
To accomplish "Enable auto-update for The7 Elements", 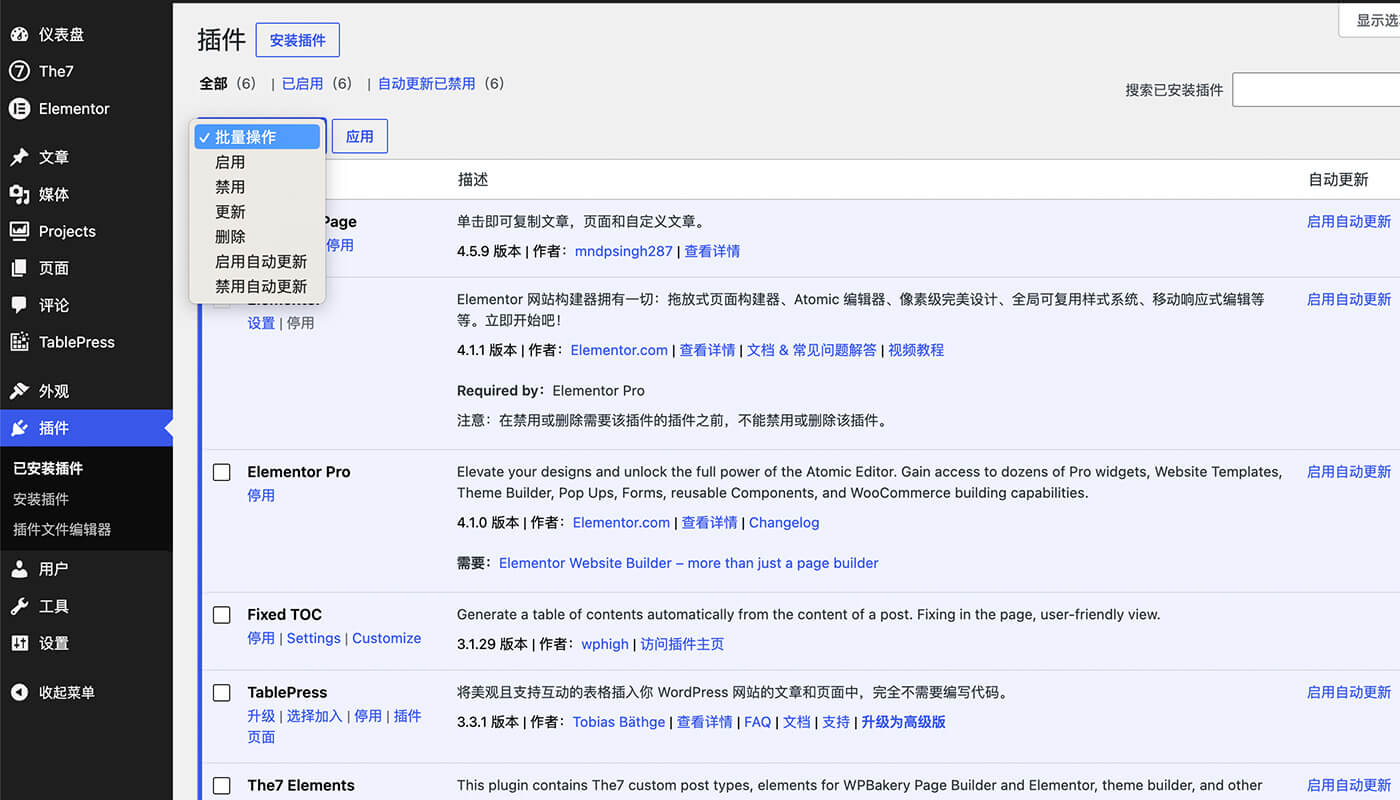I will 1349,786.
